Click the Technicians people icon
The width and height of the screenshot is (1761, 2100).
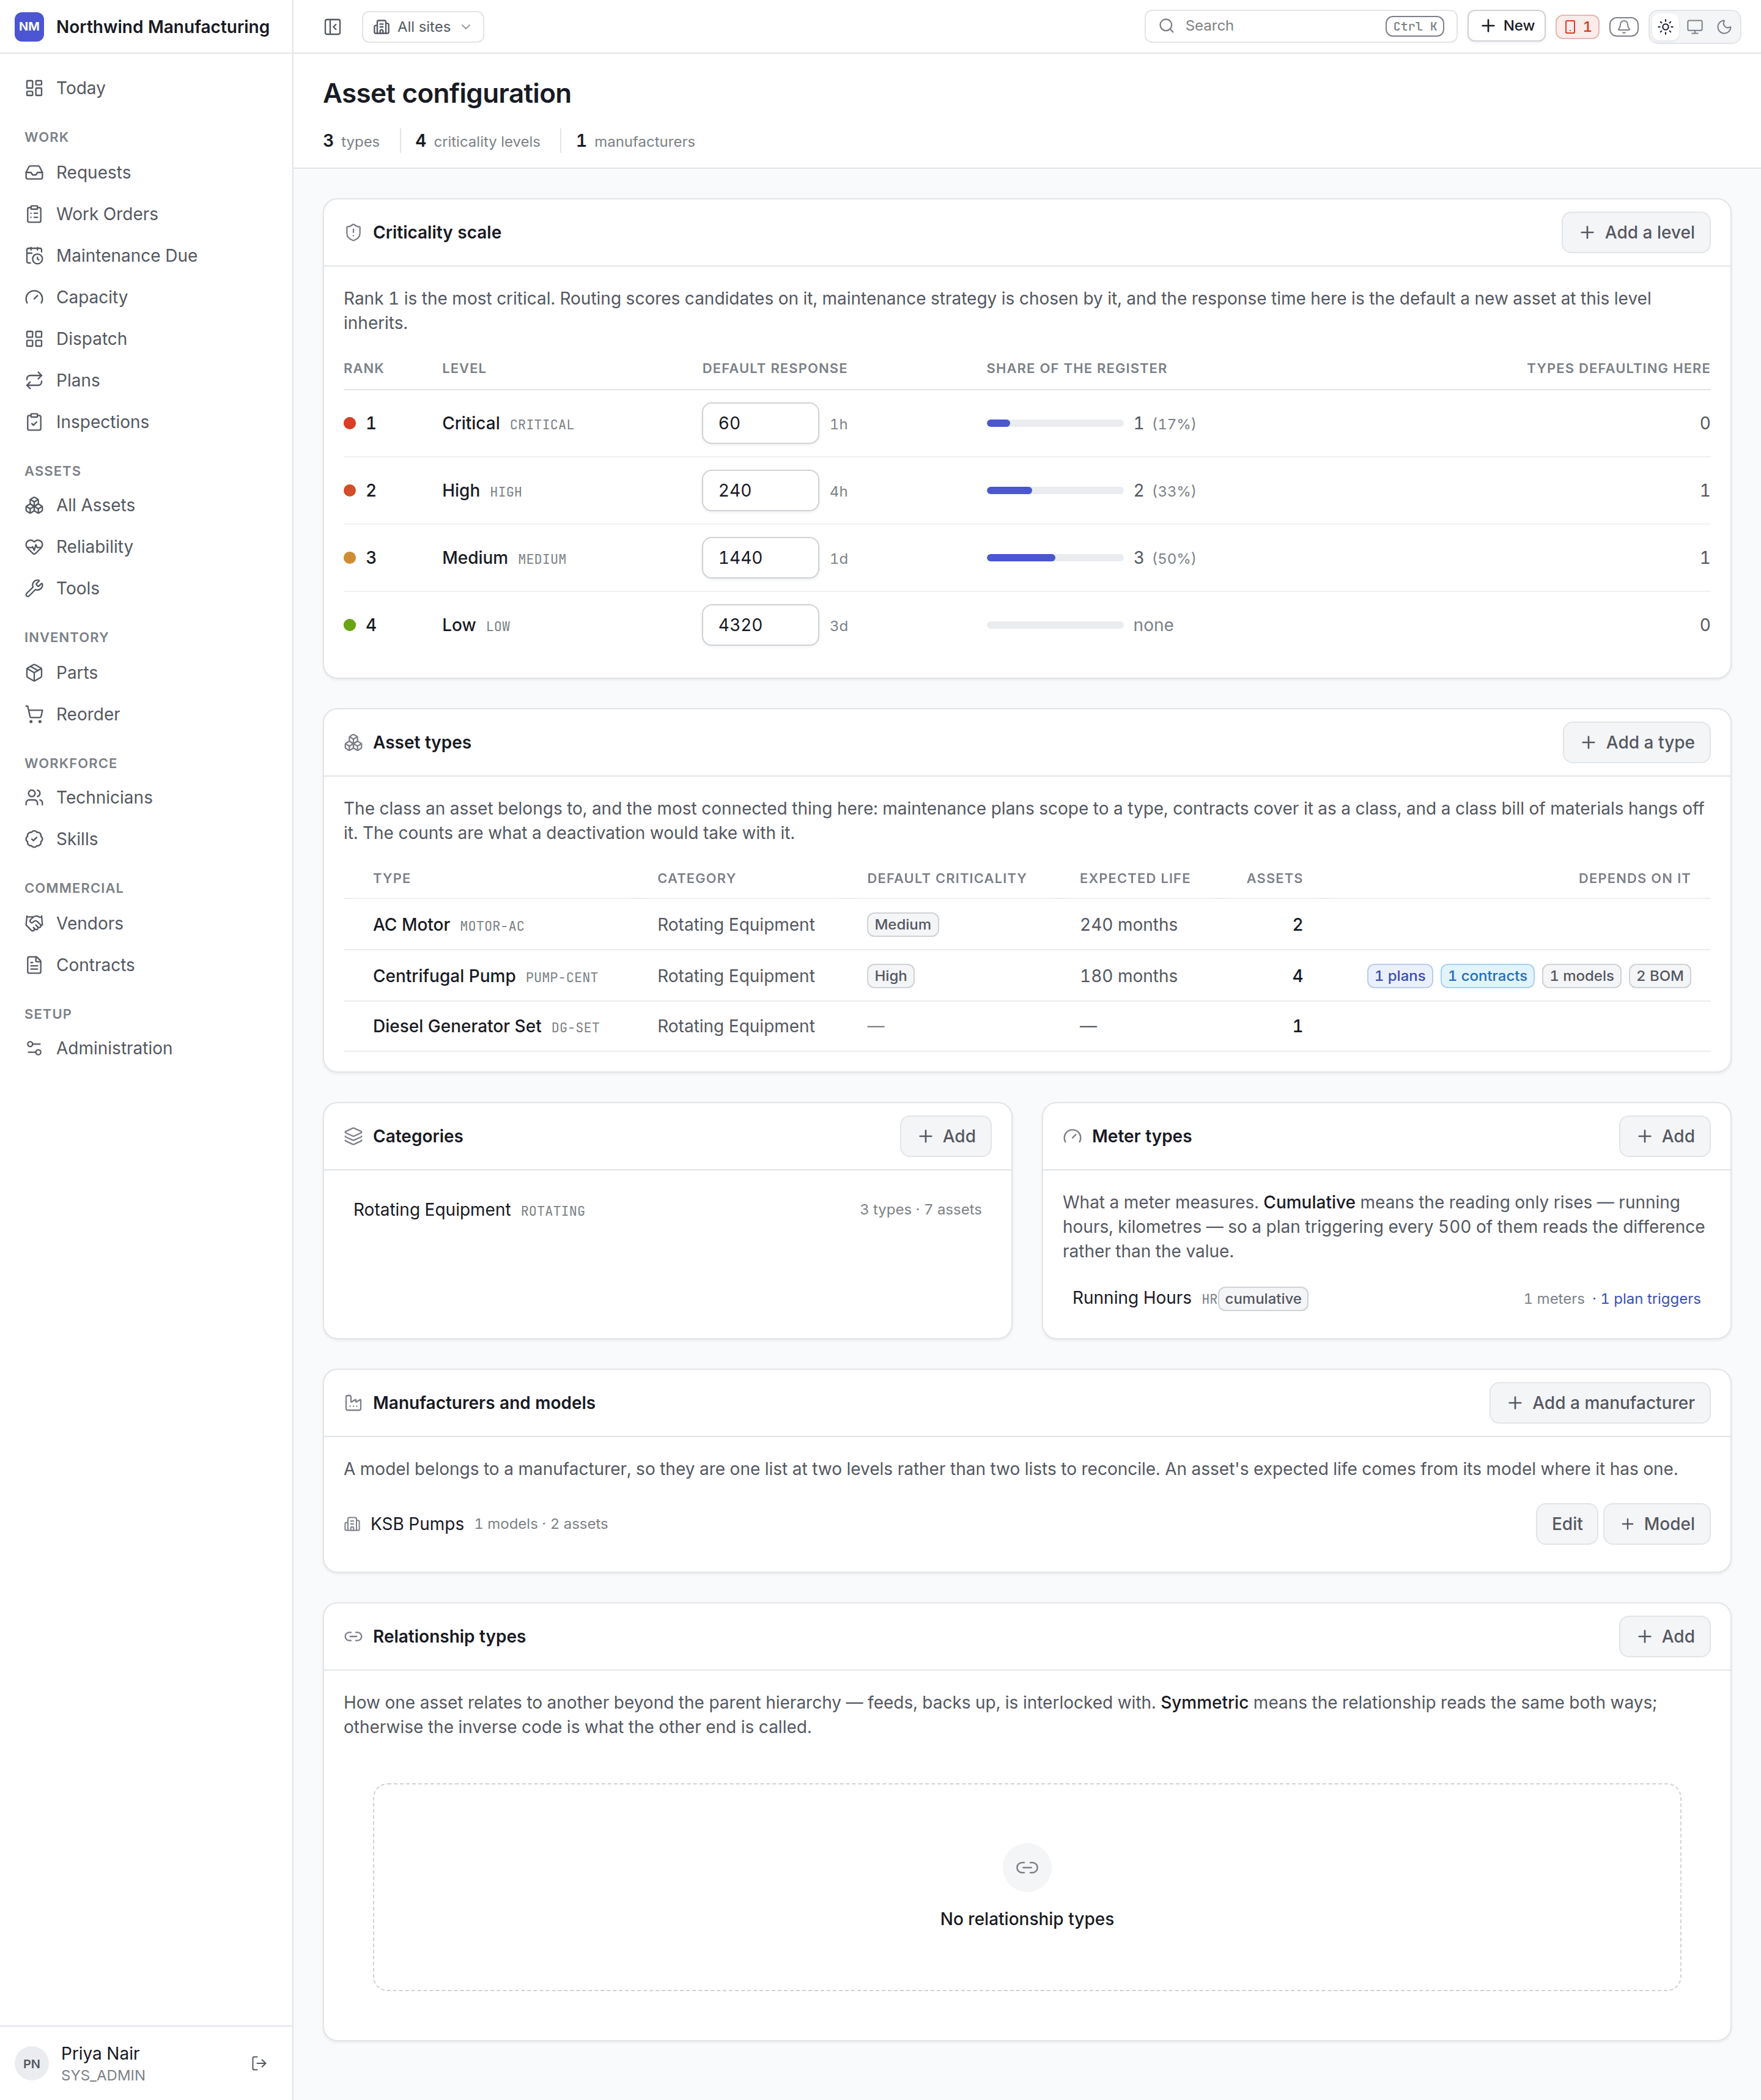coord(35,797)
